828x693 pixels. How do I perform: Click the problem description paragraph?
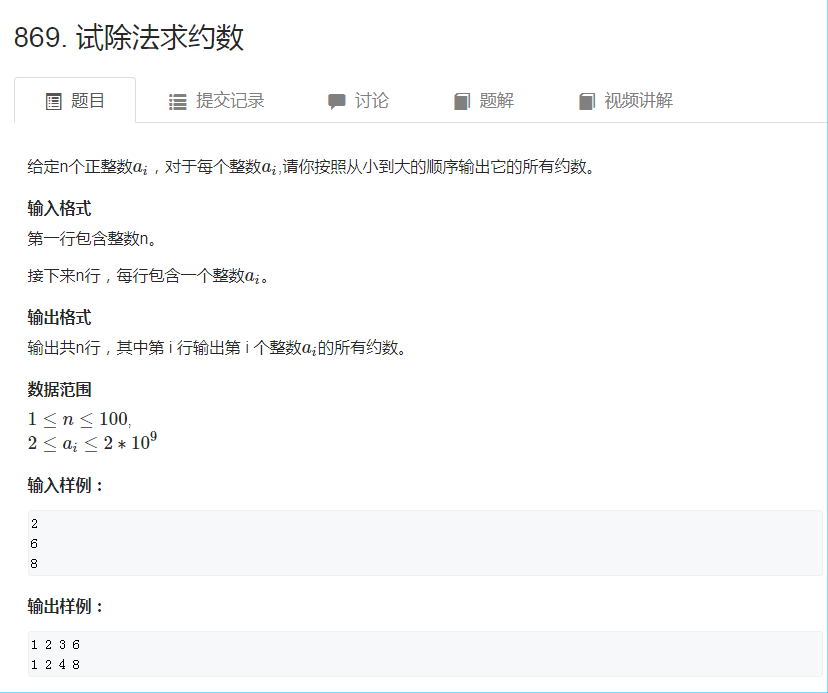[300, 166]
